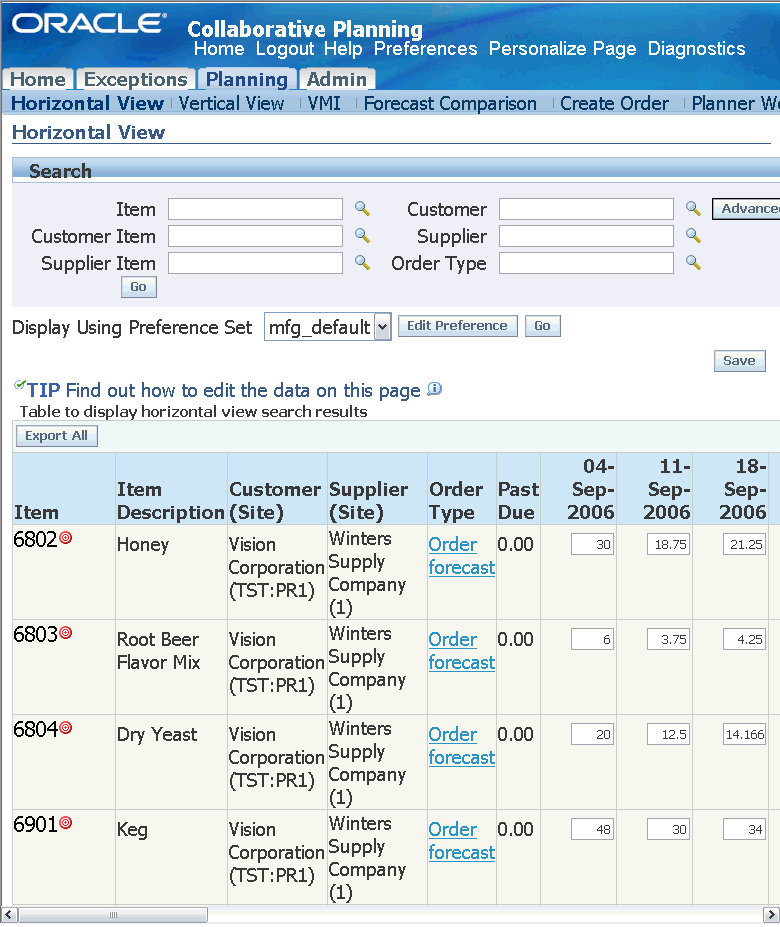Open the Order forecast link for Honey
Screen dimensions: 780x927
[x=461, y=556]
